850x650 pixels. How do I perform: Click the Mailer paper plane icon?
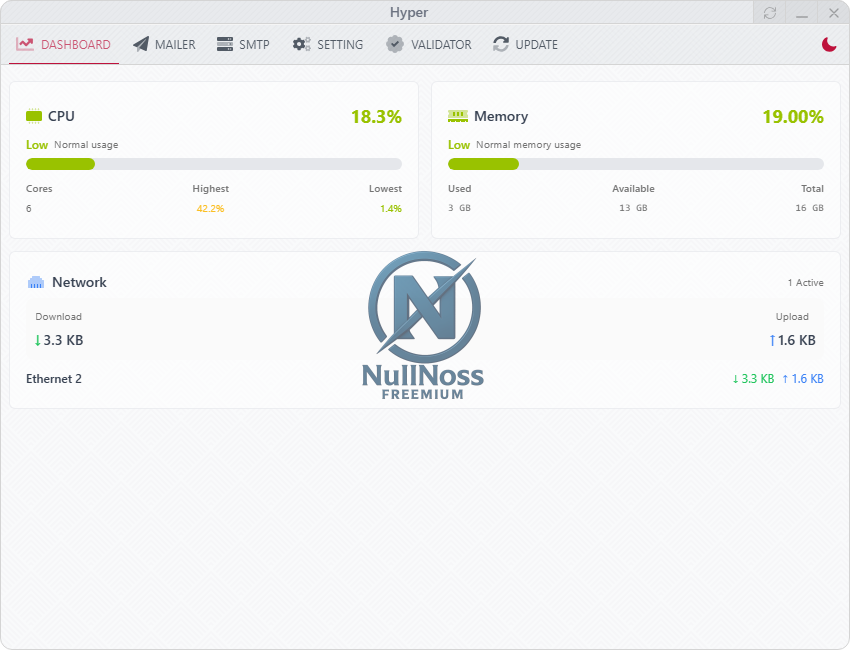(141, 44)
